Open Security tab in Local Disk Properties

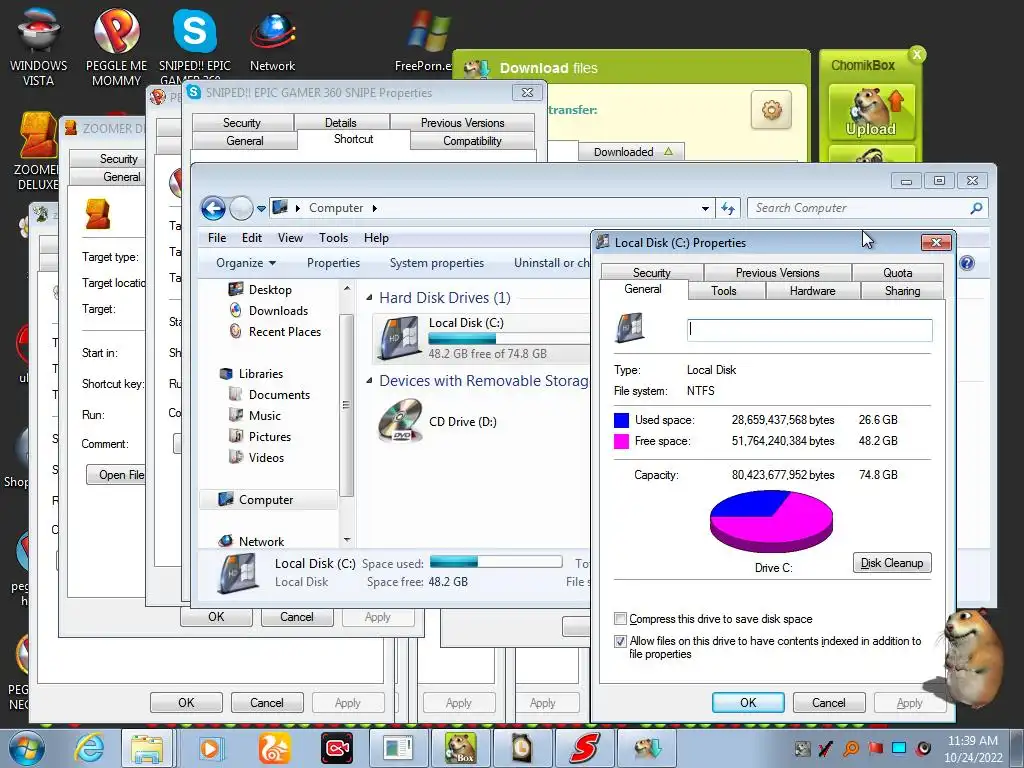click(651, 273)
